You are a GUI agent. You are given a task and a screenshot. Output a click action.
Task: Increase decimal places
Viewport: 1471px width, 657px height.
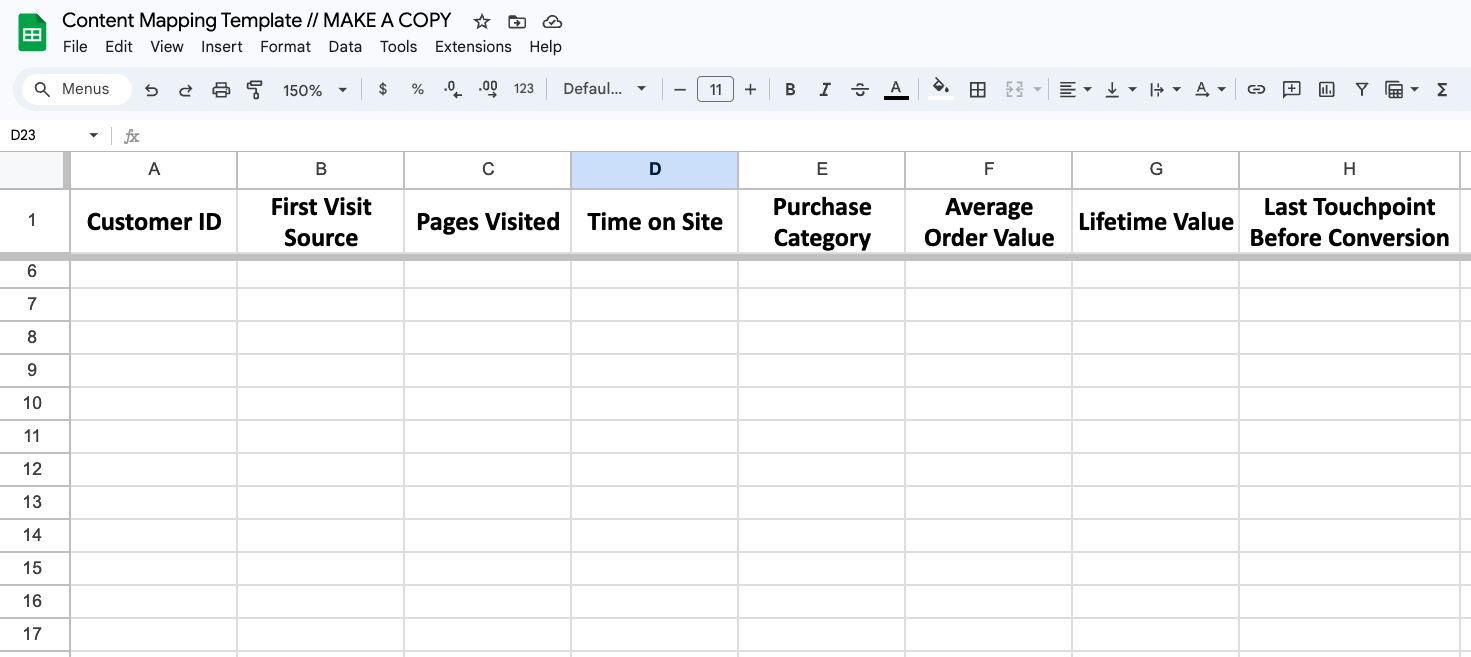(x=488, y=89)
